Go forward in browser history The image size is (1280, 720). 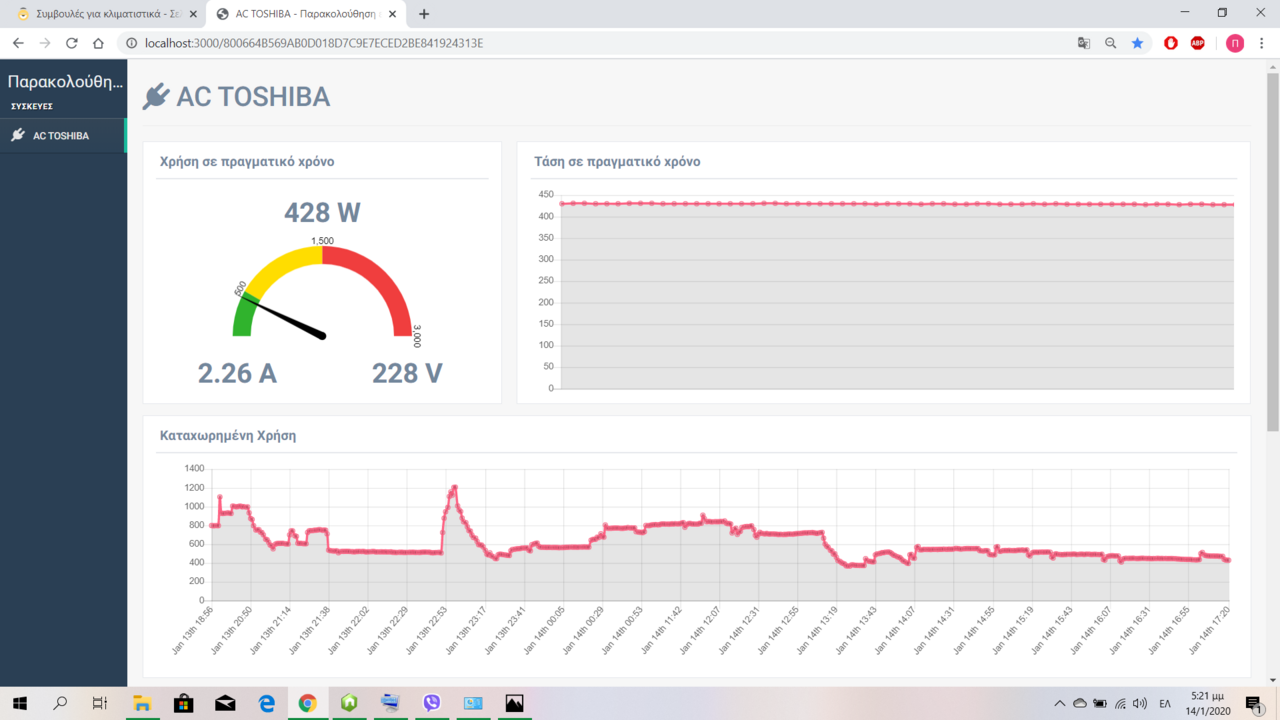pyautogui.click(x=45, y=43)
